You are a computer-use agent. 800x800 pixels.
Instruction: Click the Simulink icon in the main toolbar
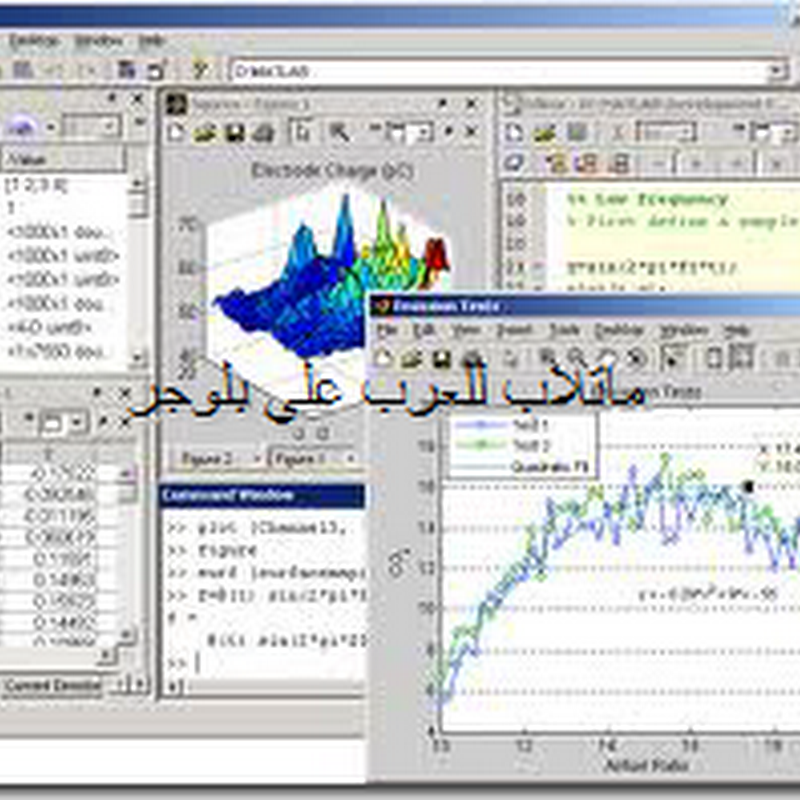coord(126,70)
